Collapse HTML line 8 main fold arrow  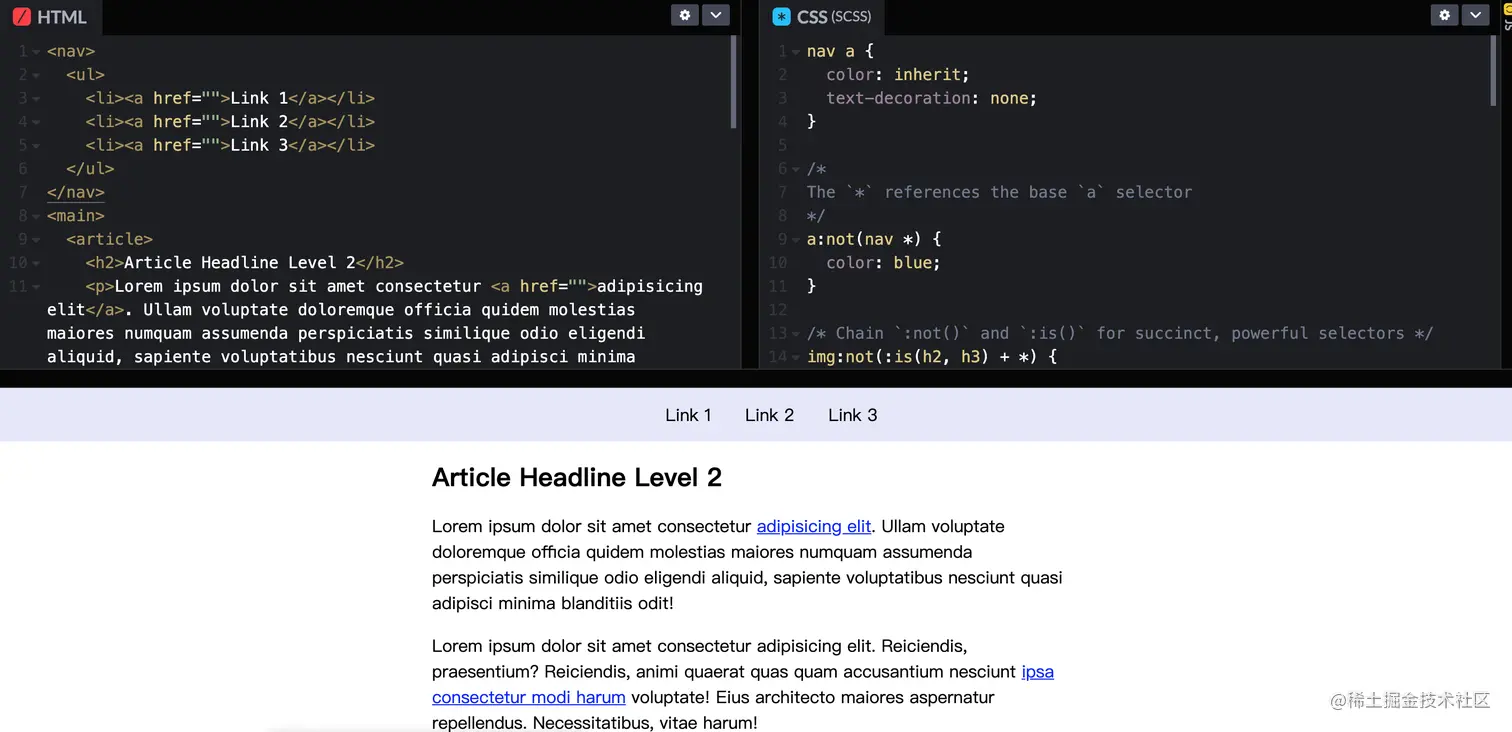coord(36,216)
